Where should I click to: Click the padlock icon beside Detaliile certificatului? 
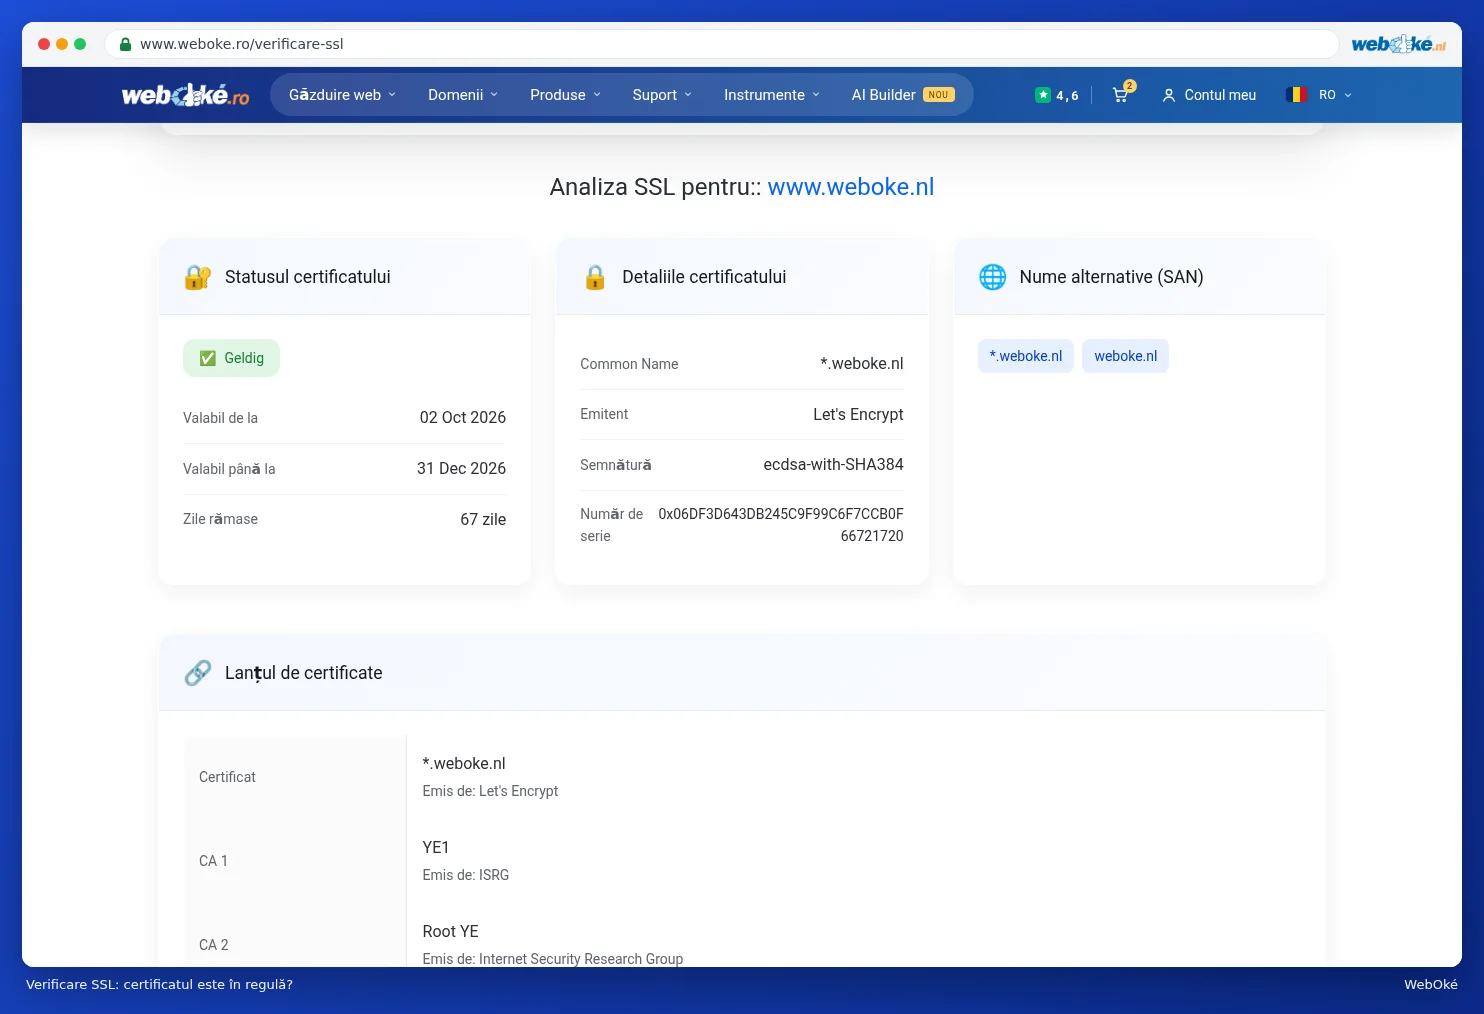[595, 277]
